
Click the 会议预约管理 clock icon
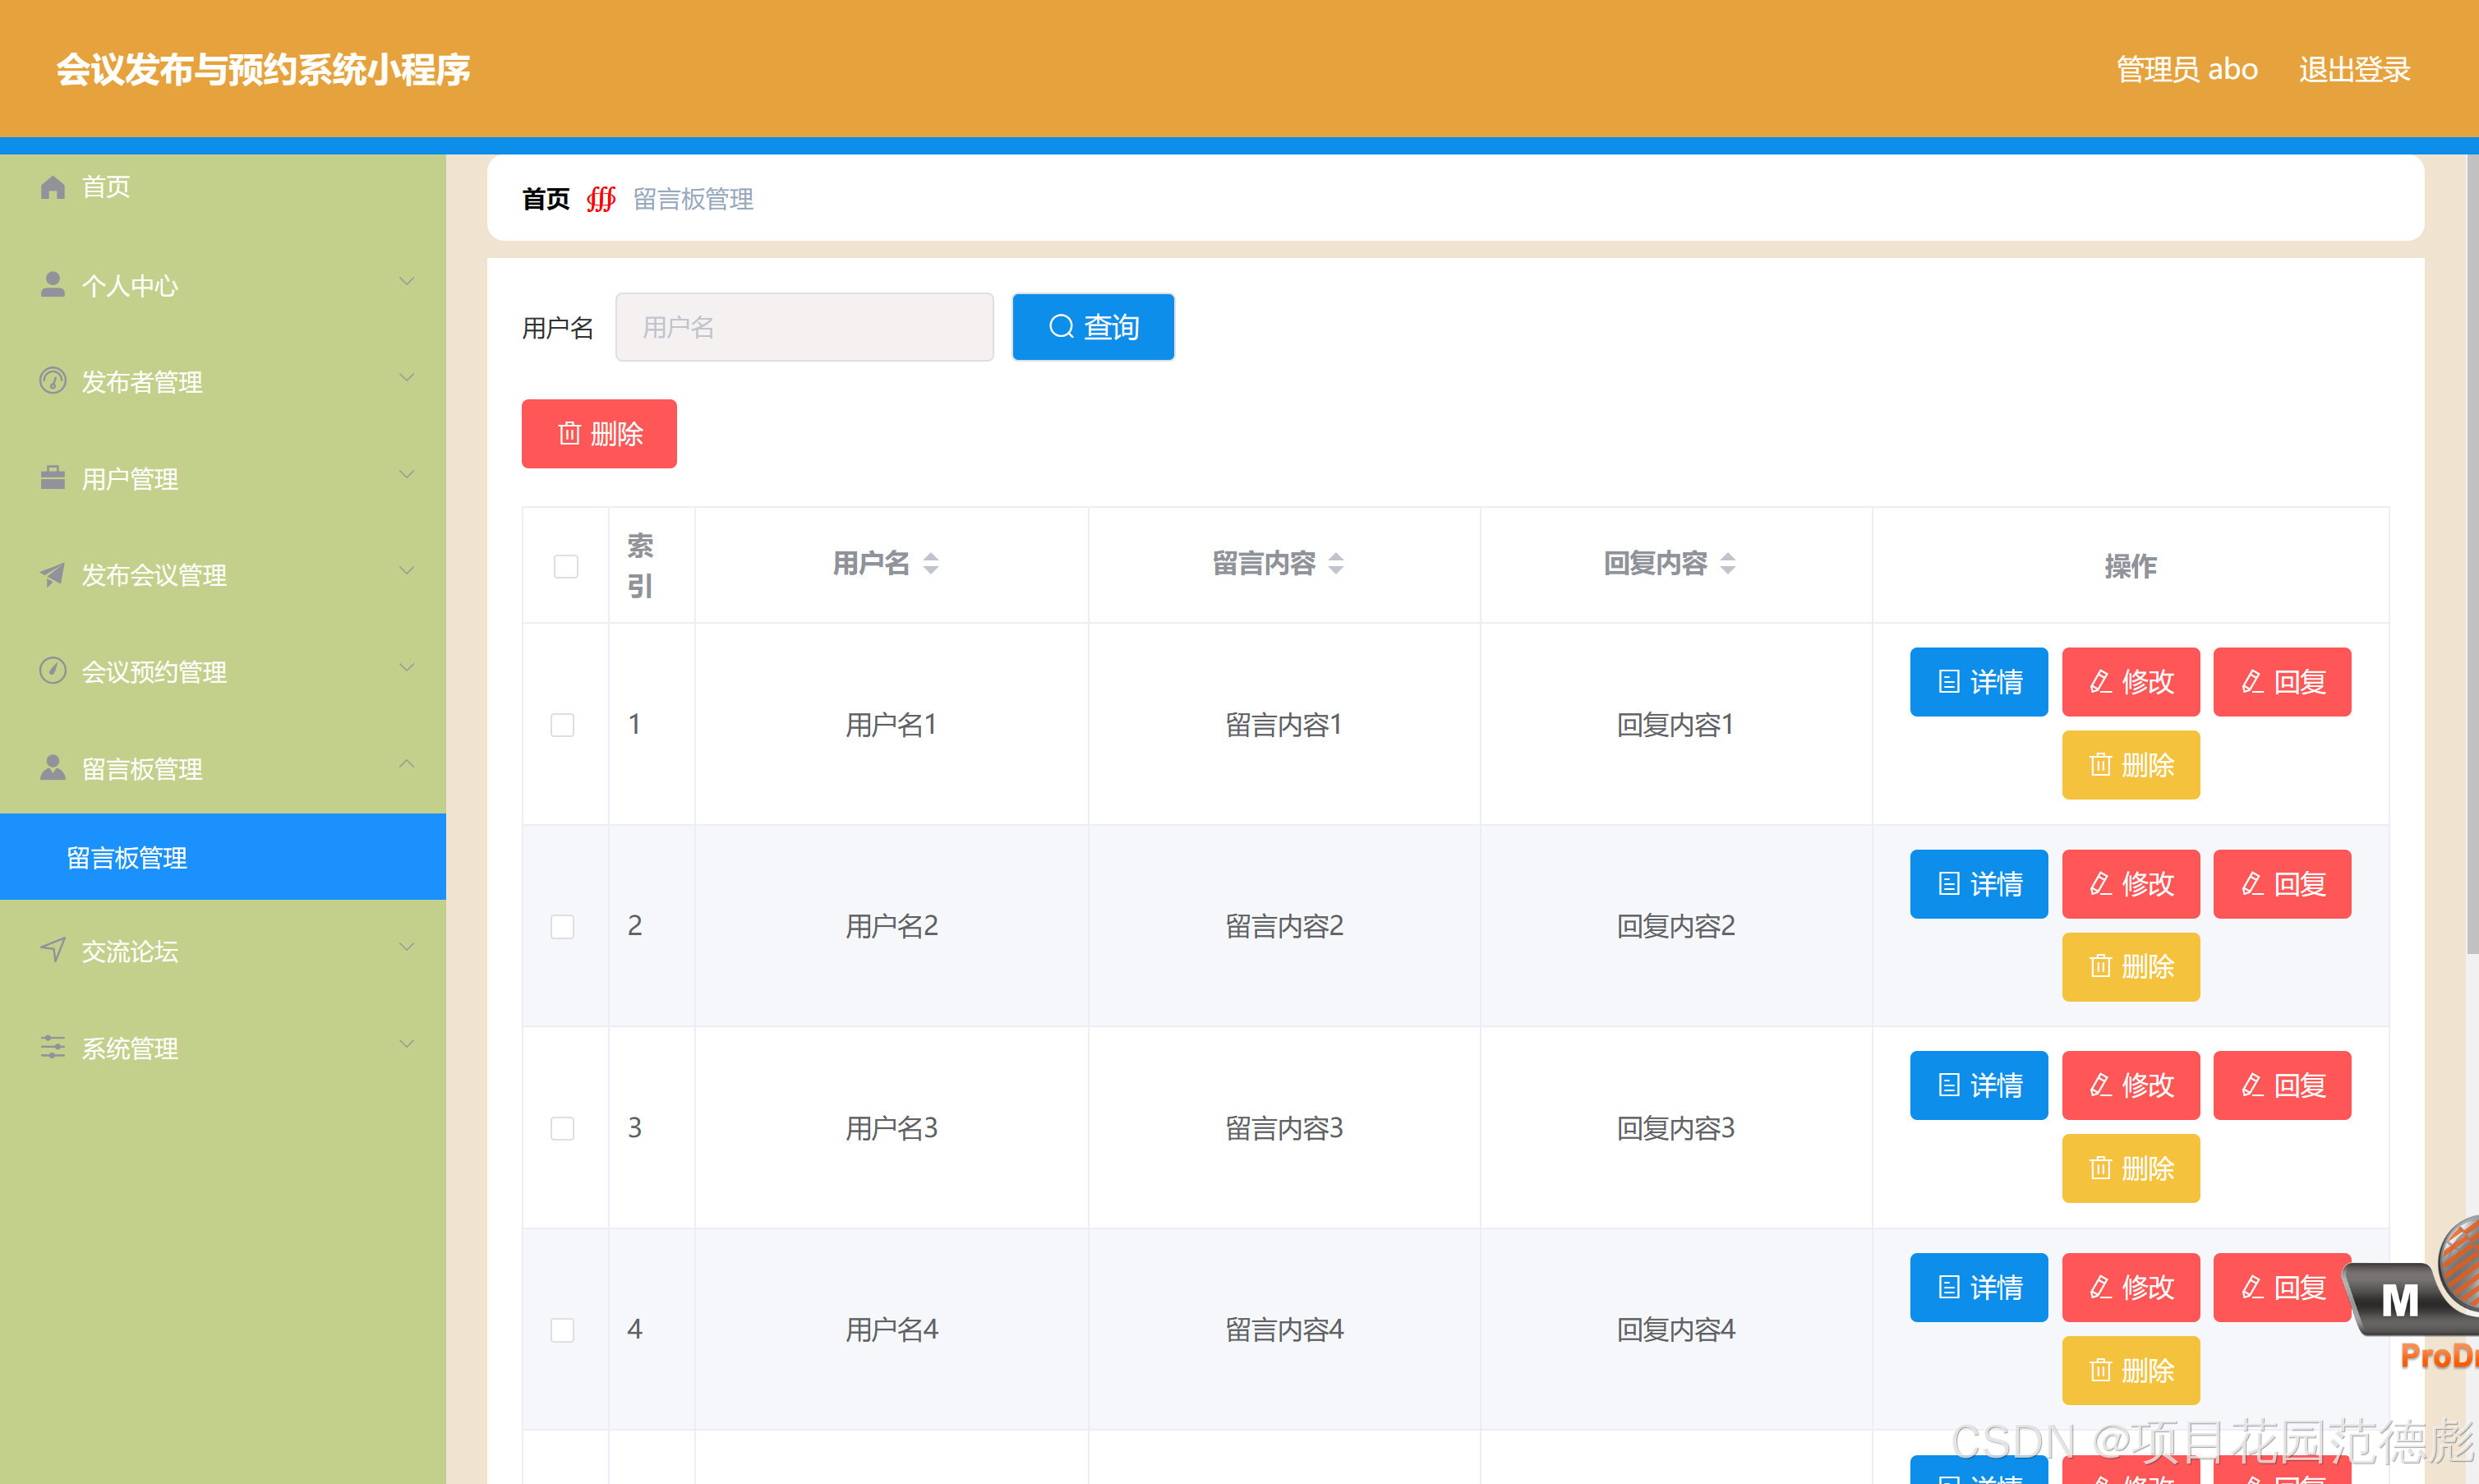(x=53, y=671)
